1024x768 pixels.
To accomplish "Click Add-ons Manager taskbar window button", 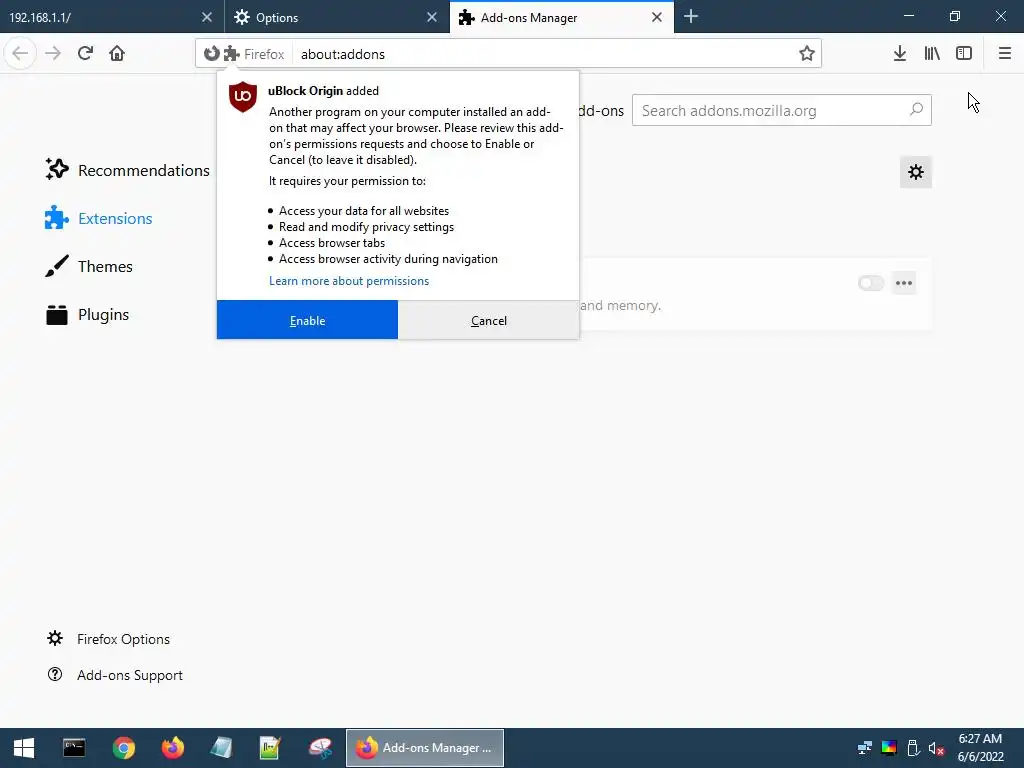I will (424, 748).
